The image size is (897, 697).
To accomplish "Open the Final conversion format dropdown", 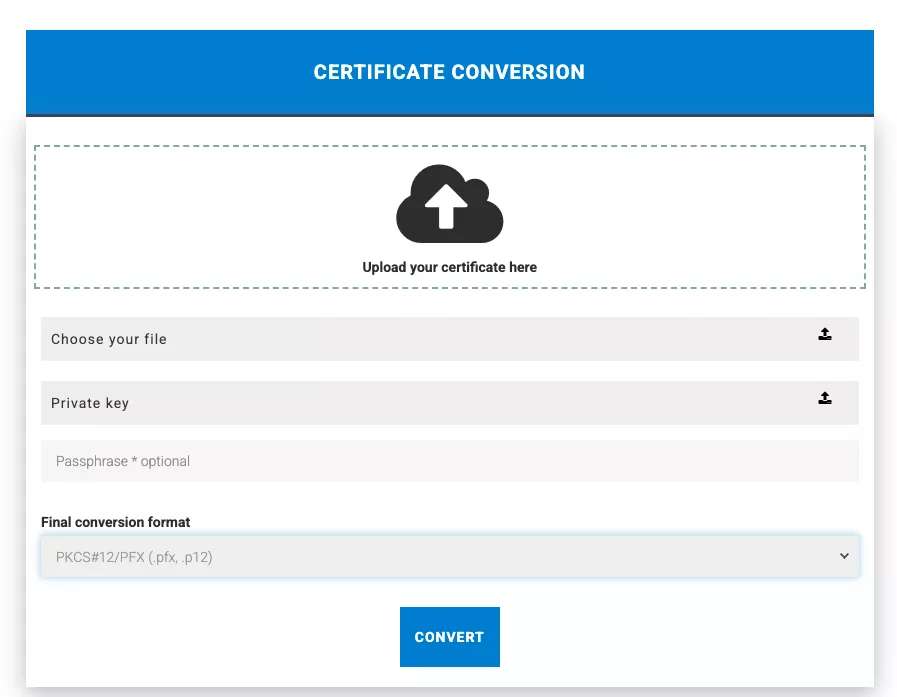I will click(x=449, y=556).
